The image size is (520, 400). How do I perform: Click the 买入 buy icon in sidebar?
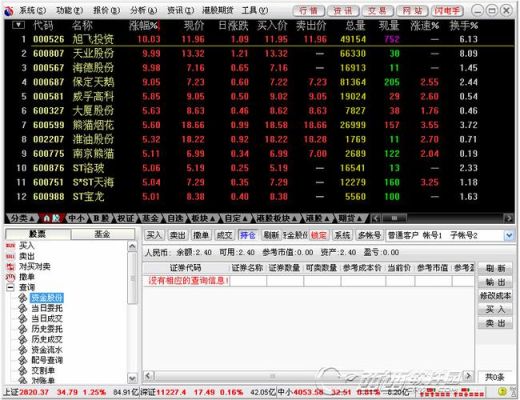coord(10,246)
